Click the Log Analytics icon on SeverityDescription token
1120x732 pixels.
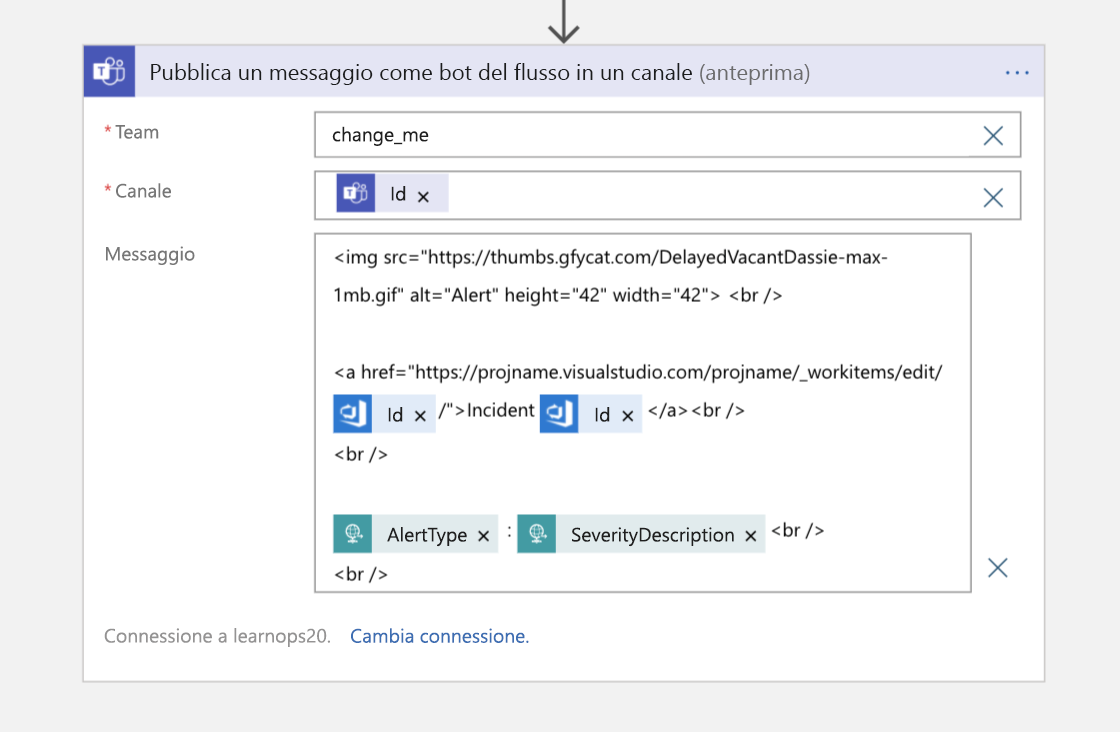[539, 534]
